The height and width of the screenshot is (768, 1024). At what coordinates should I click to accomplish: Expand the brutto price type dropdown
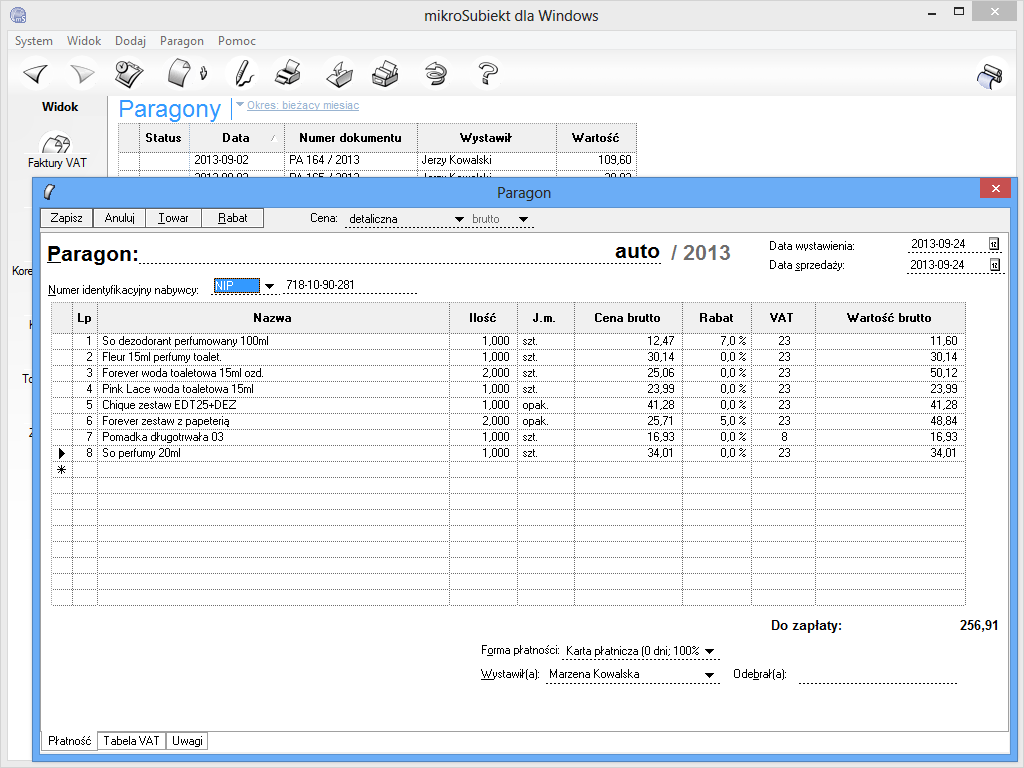click(x=522, y=219)
